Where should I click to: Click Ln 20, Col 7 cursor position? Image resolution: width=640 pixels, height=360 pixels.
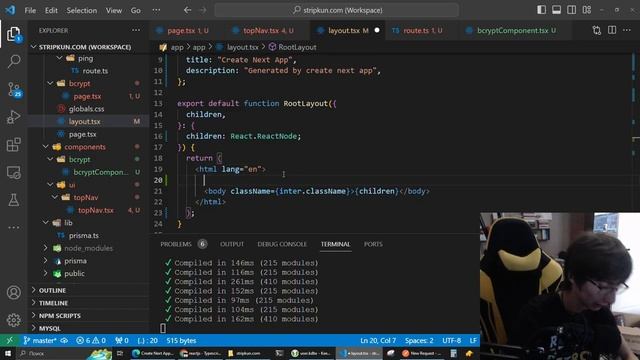tap(378, 340)
